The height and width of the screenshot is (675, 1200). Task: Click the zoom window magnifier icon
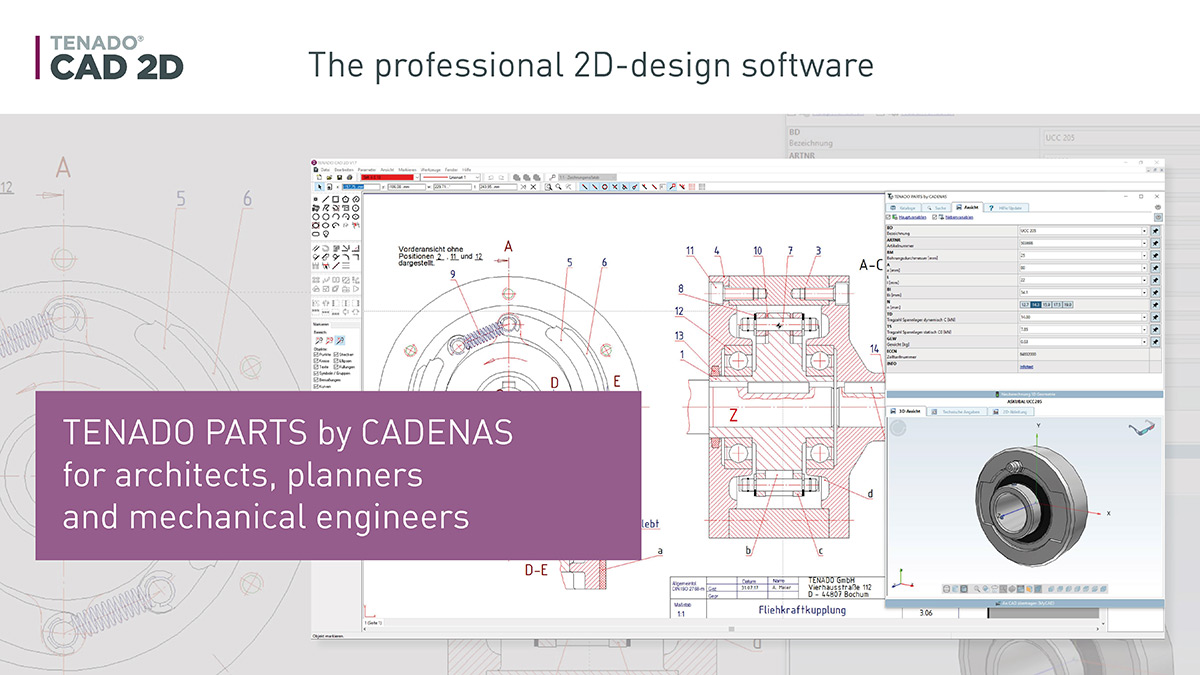pos(548,187)
